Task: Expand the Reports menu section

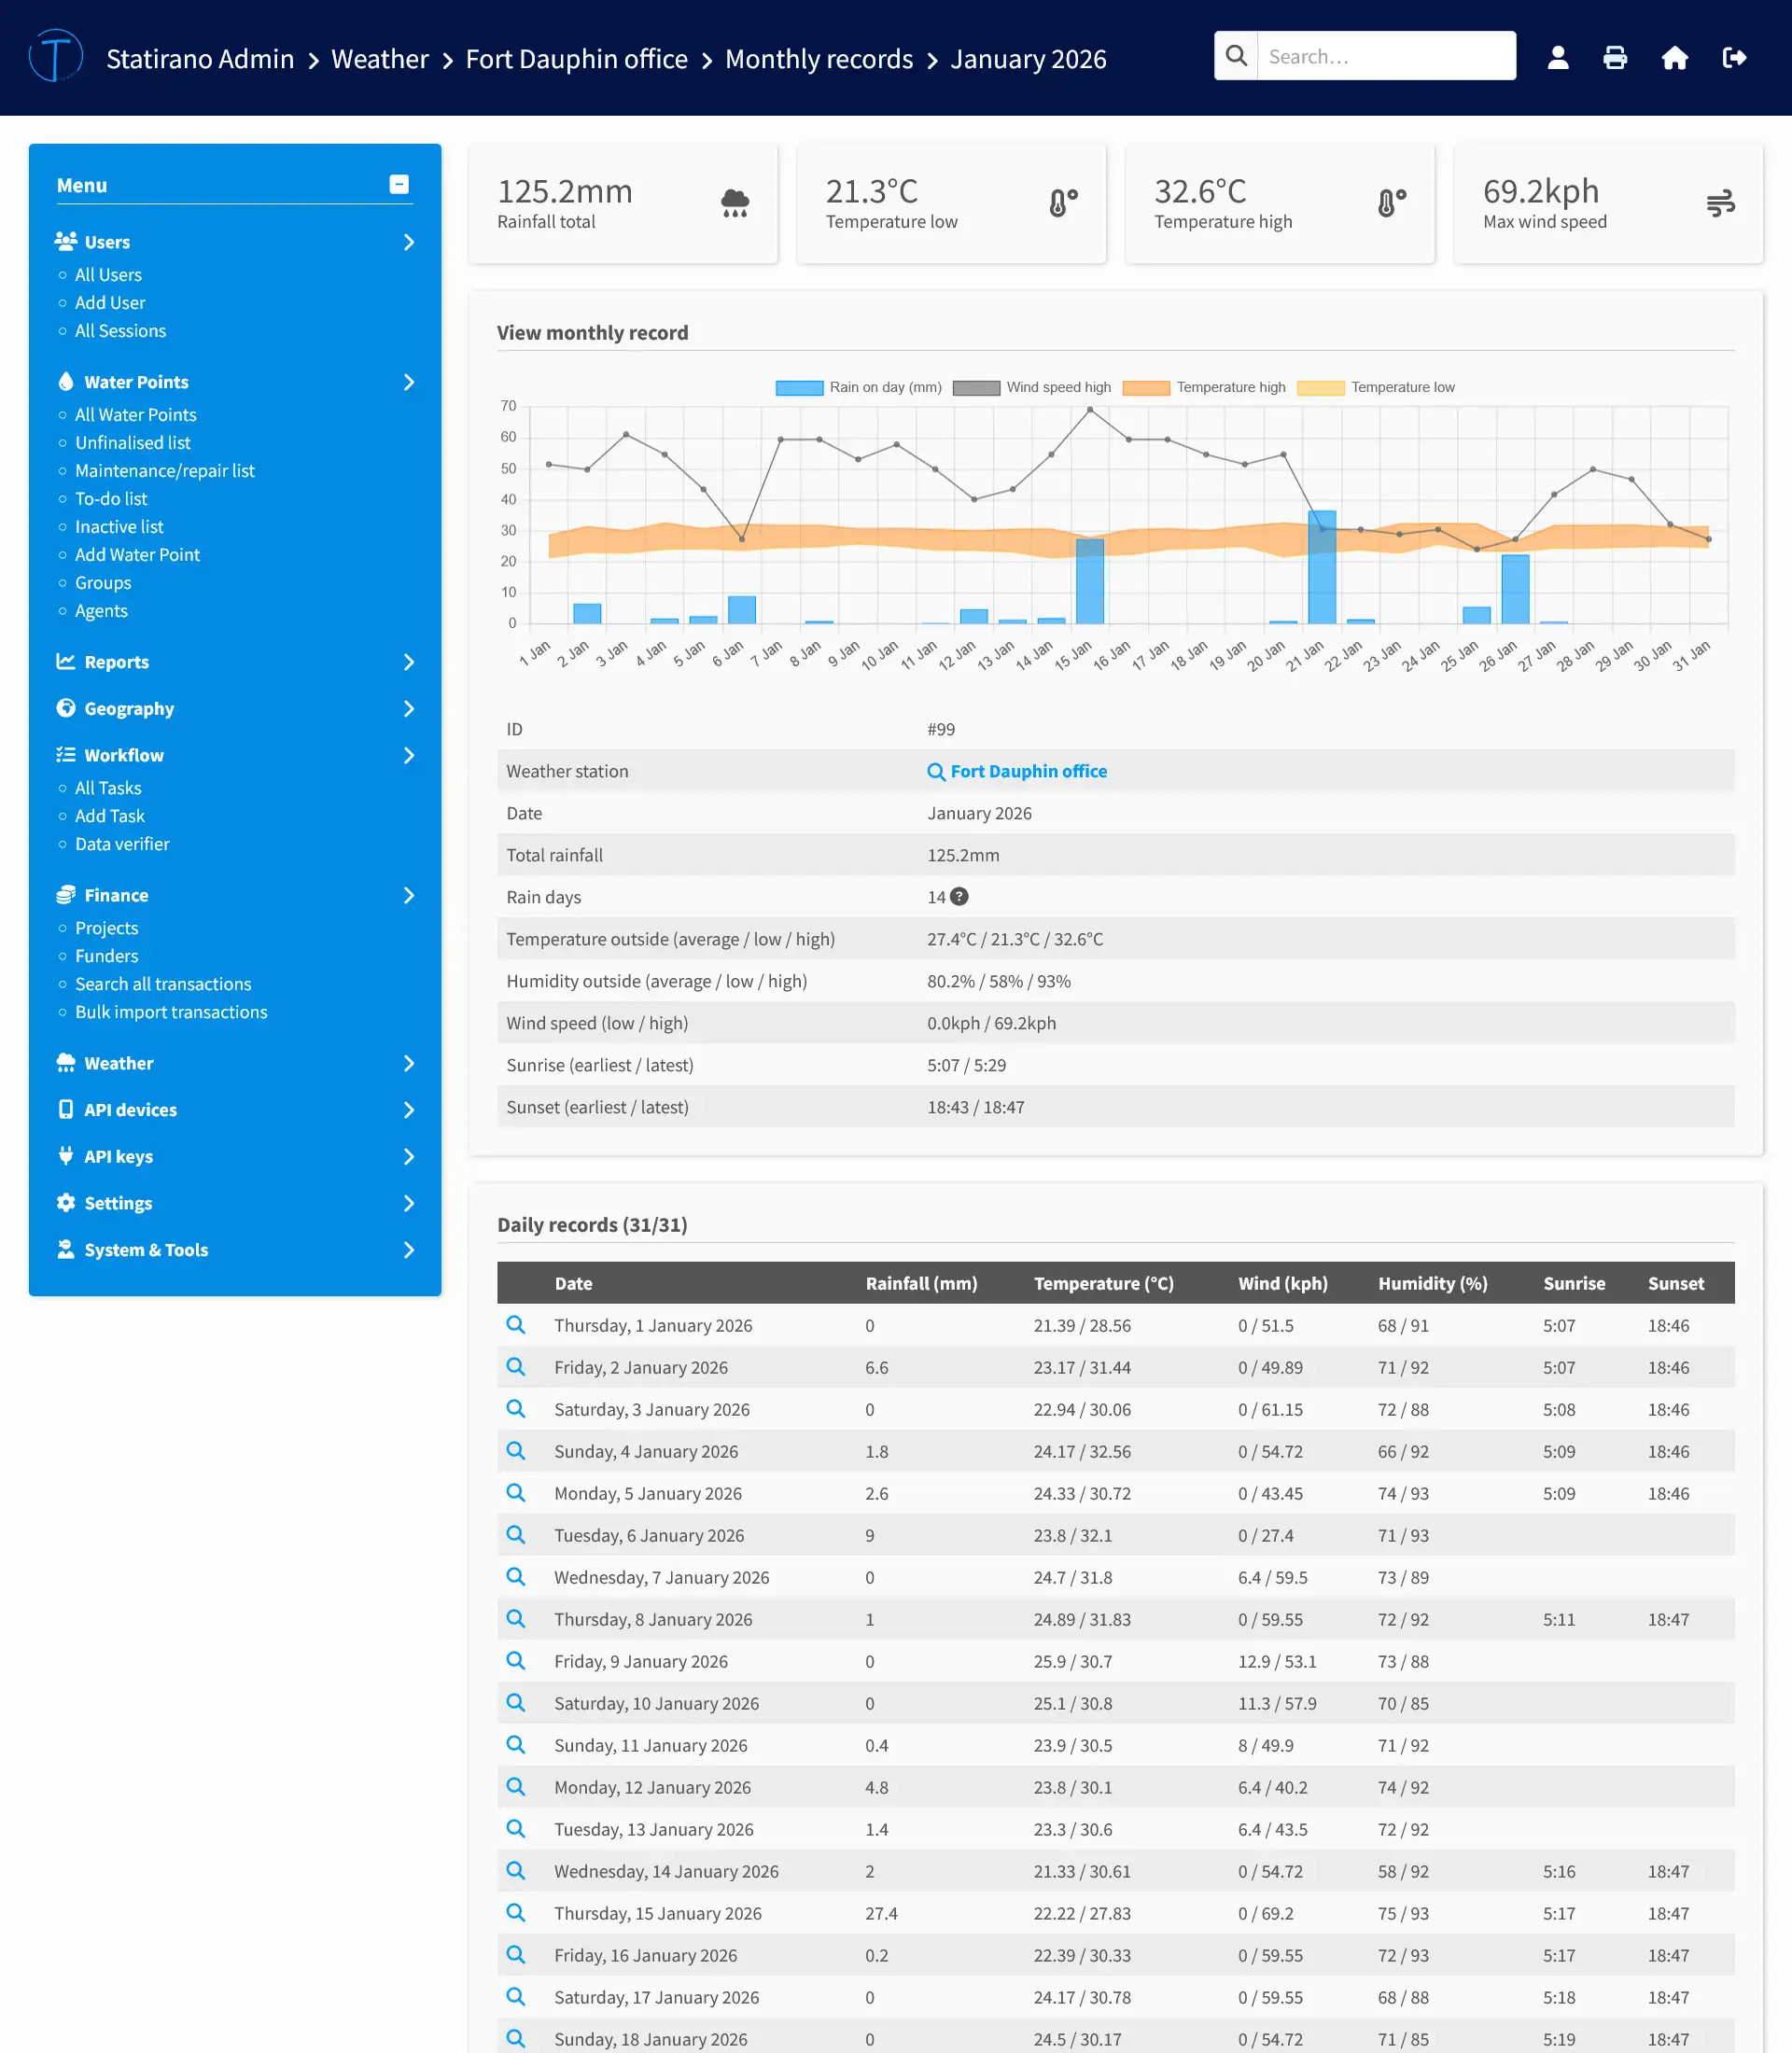Action: point(116,662)
